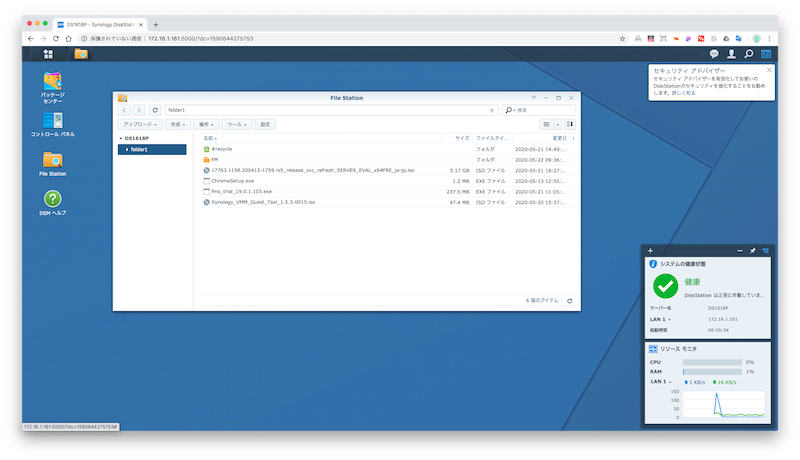Select the Synology_VMM_Guest_Tool ISO file

click(388, 202)
